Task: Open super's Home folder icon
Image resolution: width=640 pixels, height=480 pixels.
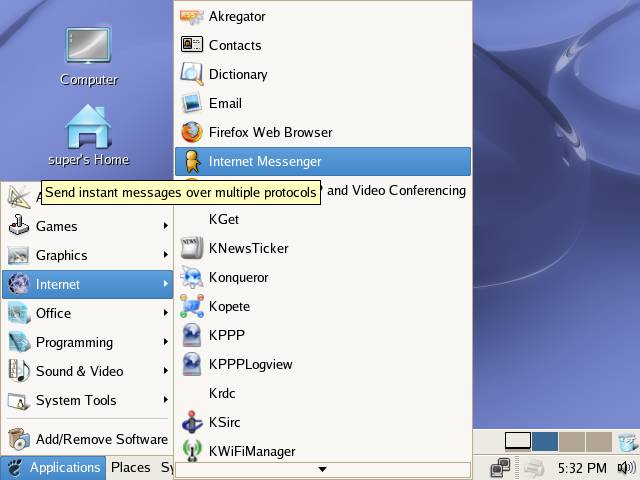Action: (88, 135)
